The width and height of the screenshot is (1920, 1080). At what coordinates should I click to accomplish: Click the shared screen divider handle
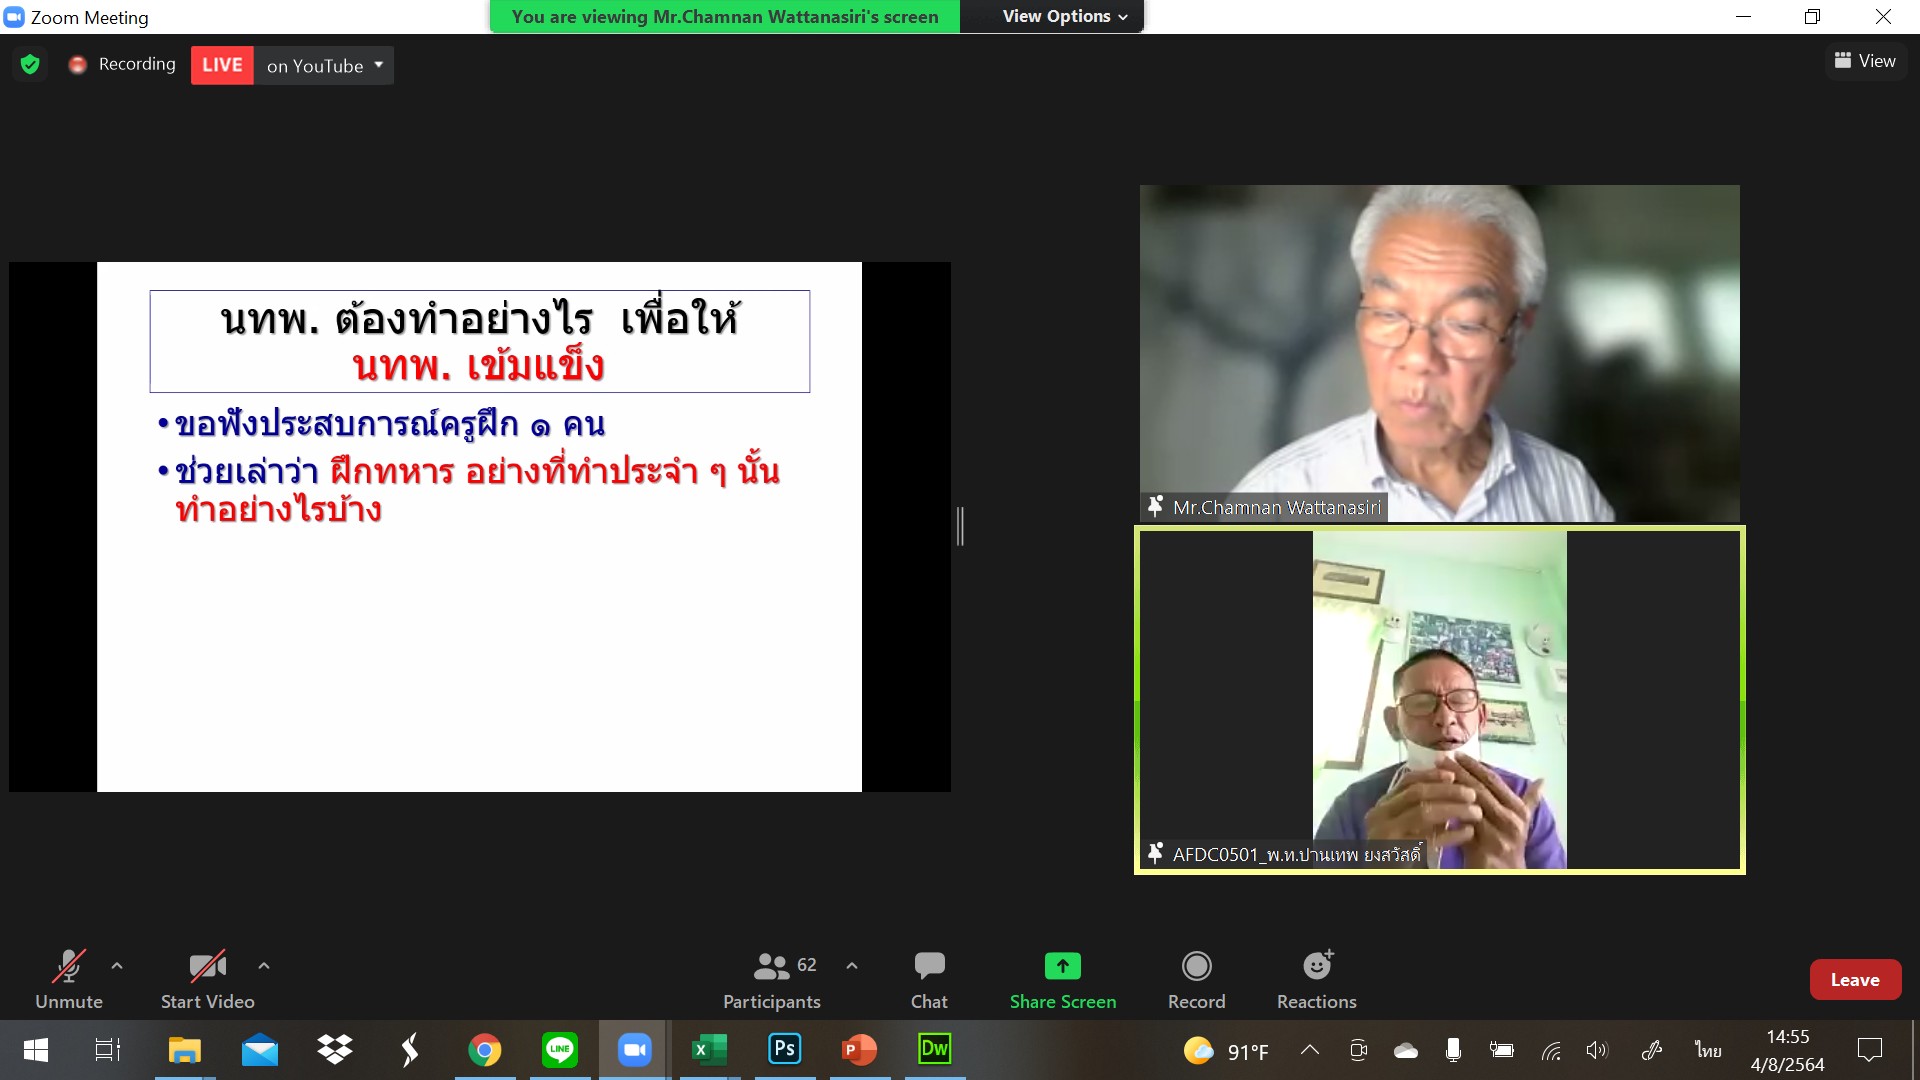coord(961,526)
